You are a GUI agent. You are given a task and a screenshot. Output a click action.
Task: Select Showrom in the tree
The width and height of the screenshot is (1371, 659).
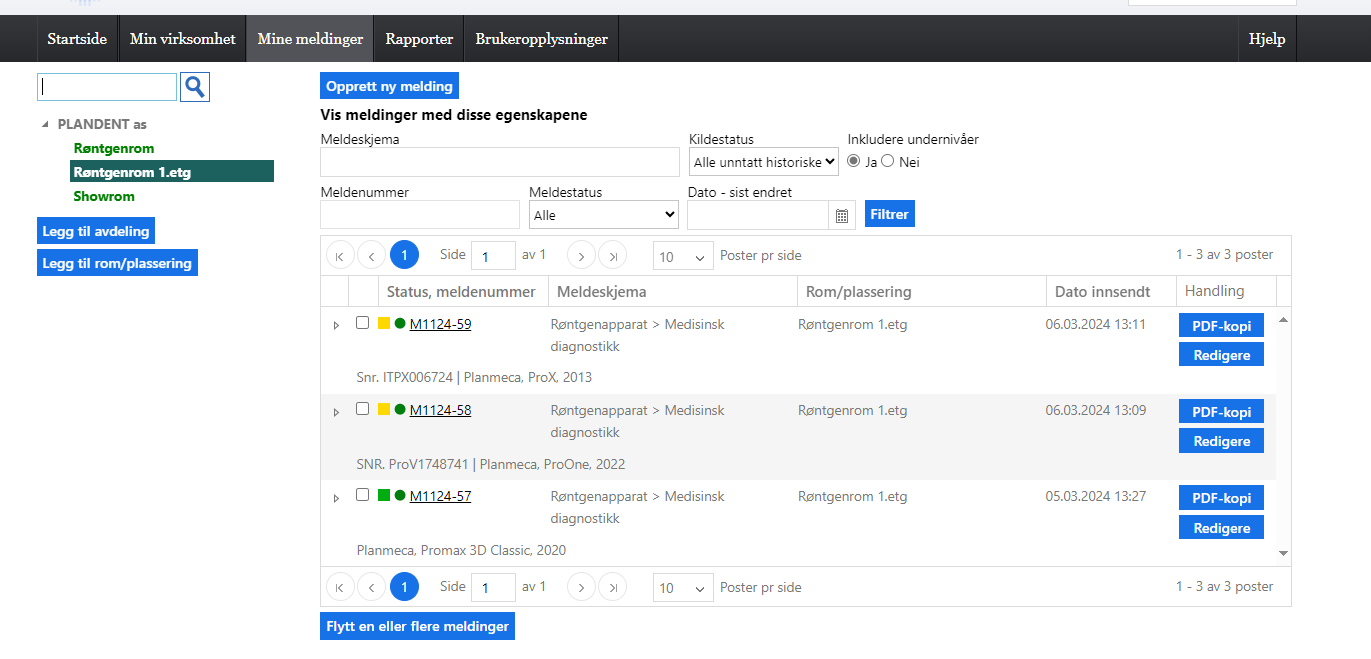tap(104, 196)
